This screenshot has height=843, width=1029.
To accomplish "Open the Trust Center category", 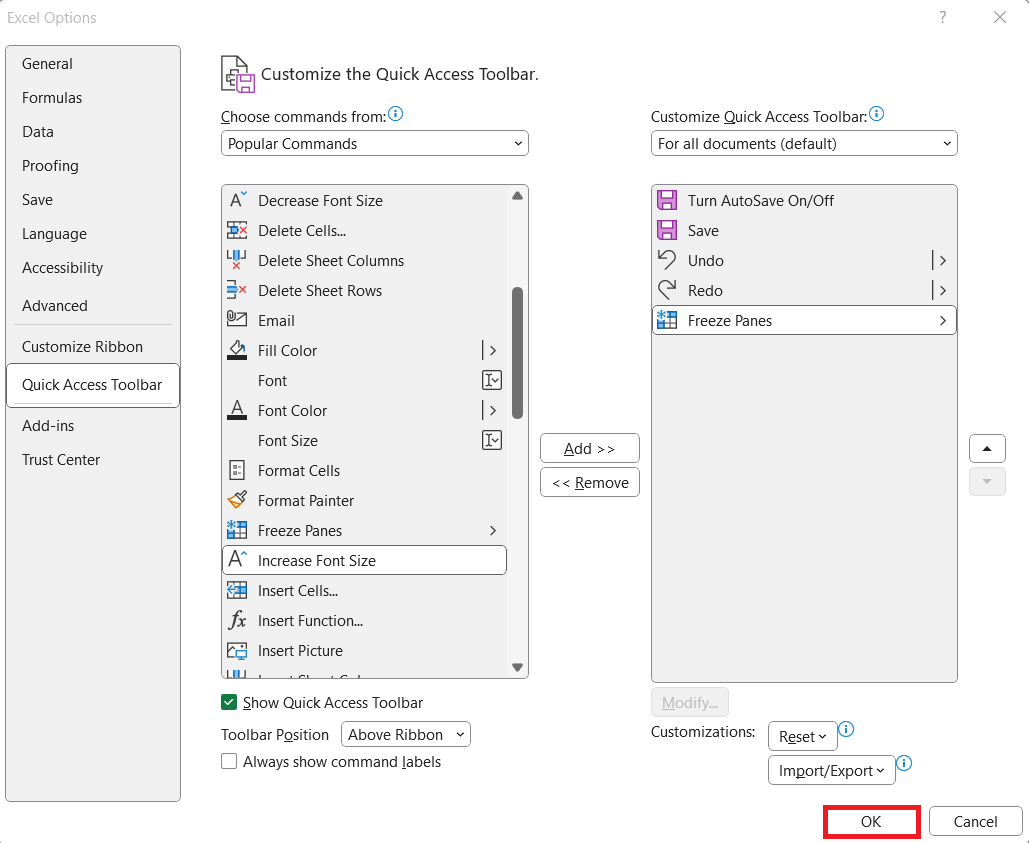I will click(93, 460).
